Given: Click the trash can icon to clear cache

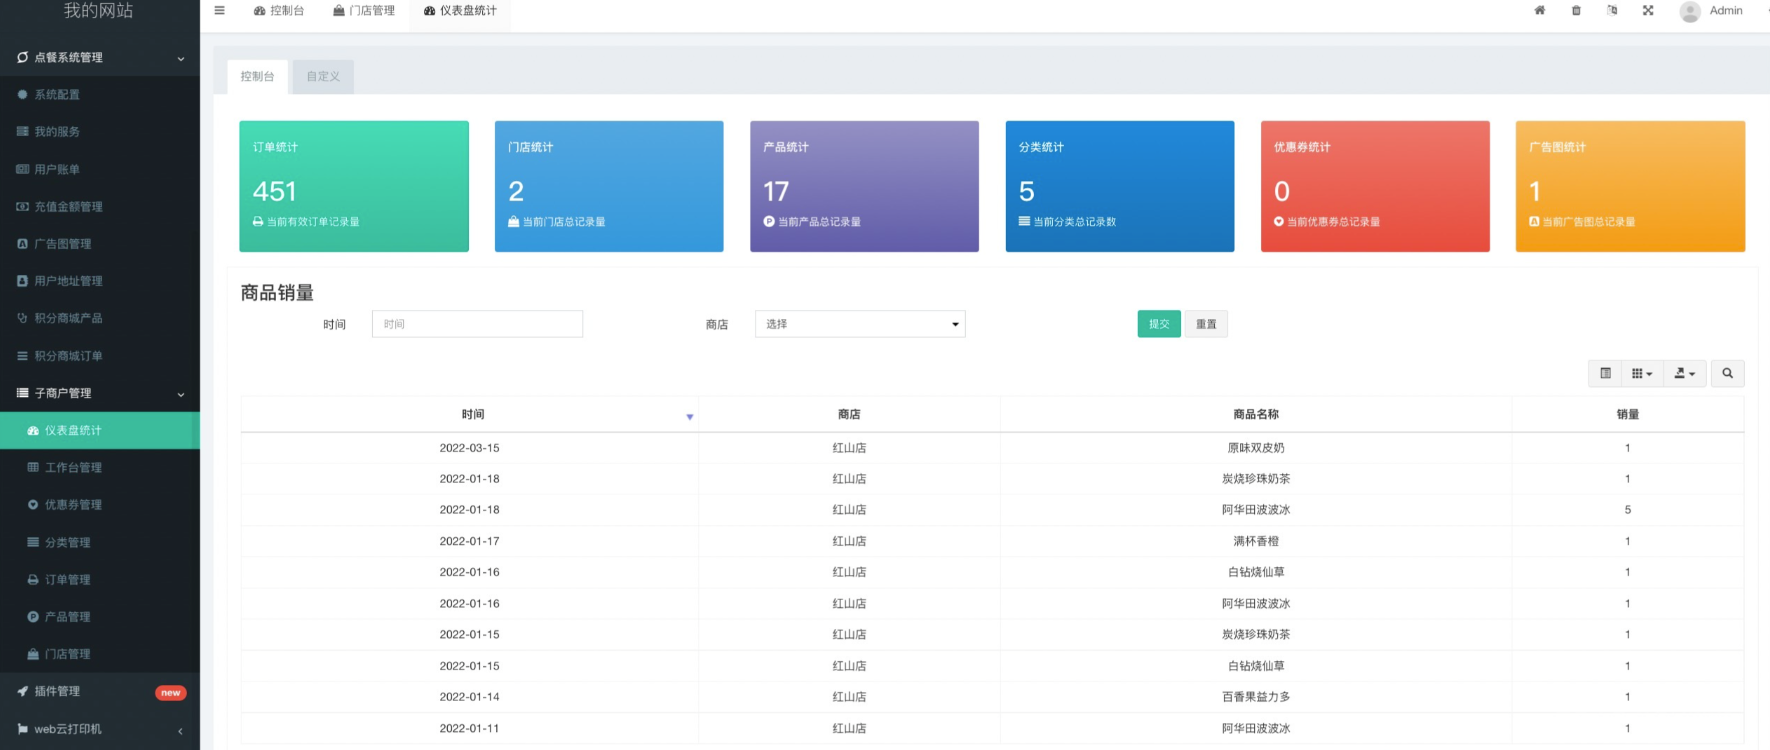Looking at the screenshot, I should (x=1576, y=11).
